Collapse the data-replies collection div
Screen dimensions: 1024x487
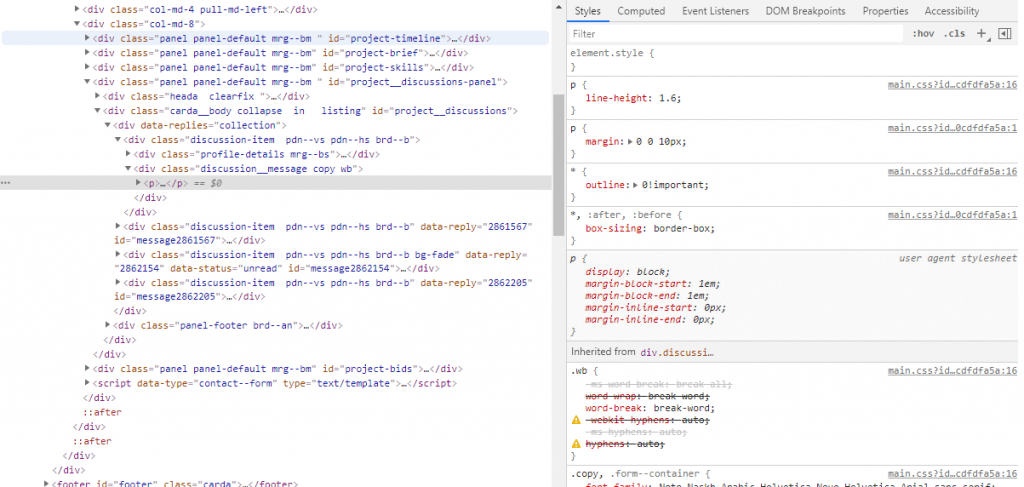tap(108, 125)
